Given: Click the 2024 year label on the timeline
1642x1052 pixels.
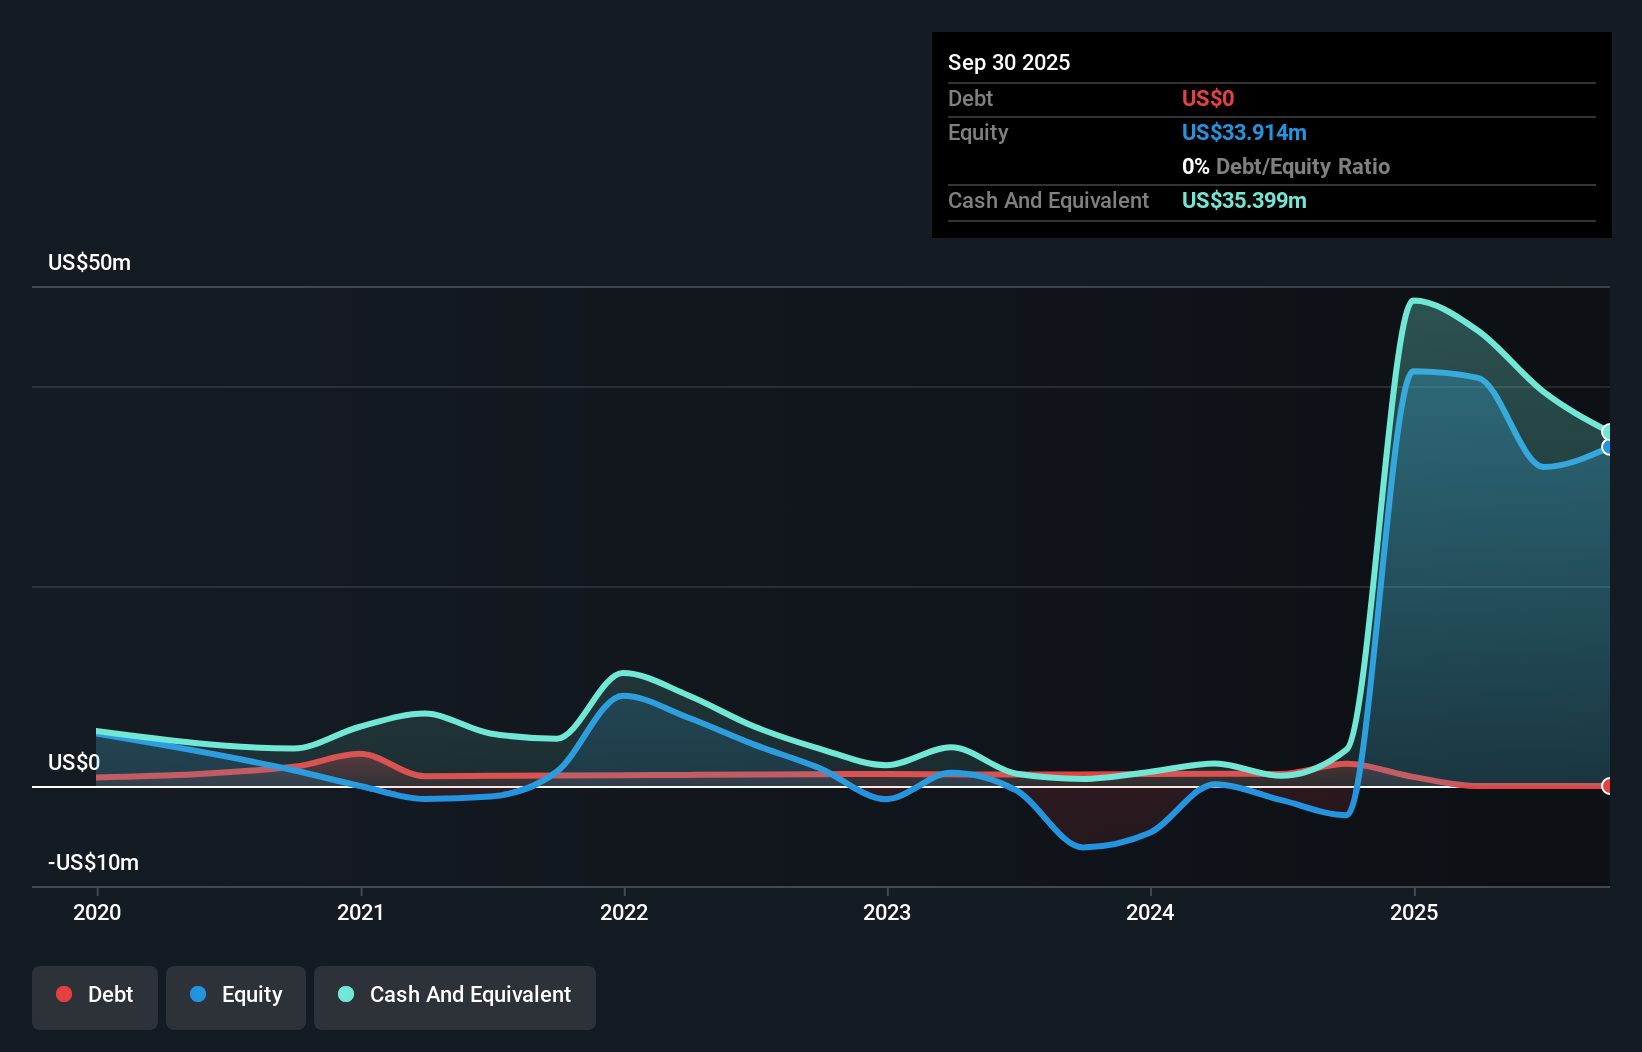Looking at the screenshot, I should pos(1150,912).
